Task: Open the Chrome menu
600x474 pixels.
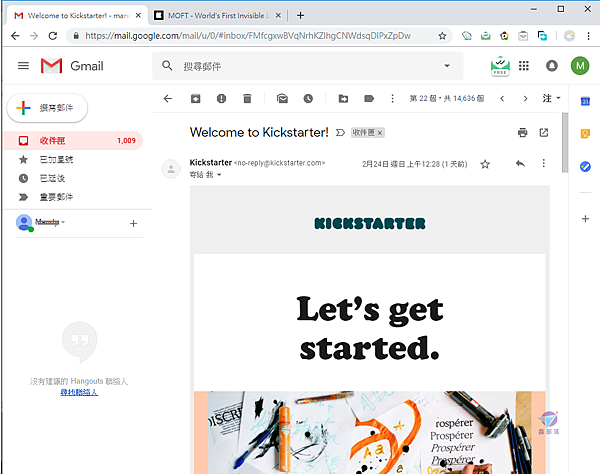Action: pos(588,36)
